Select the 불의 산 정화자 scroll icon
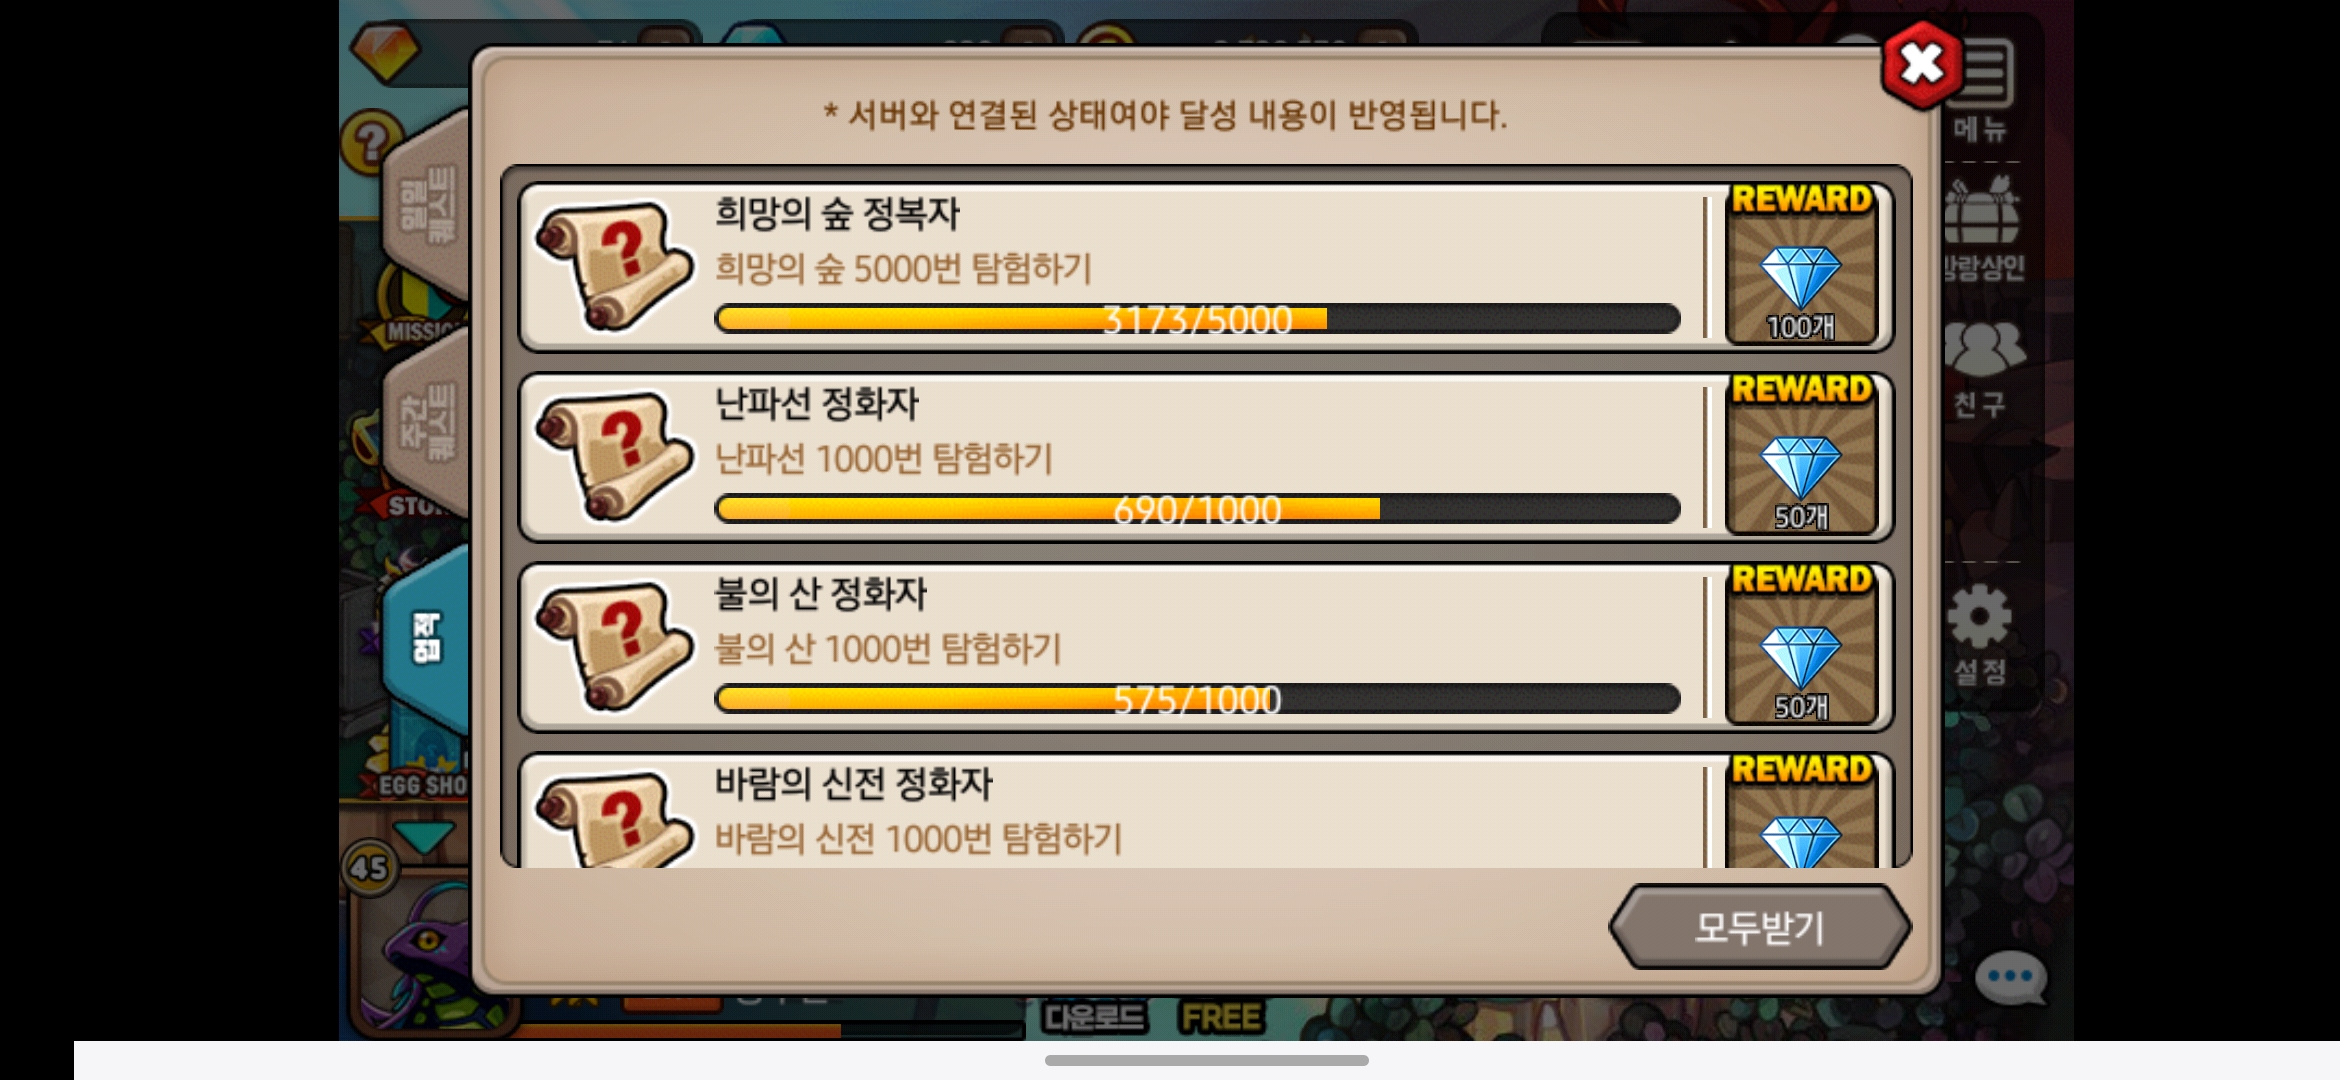The image size is (2340, 1080). click(613, 646)
